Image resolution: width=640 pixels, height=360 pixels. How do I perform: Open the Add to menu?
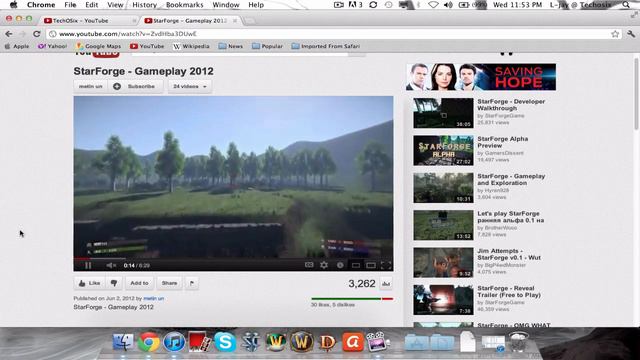tap(139, 283)
